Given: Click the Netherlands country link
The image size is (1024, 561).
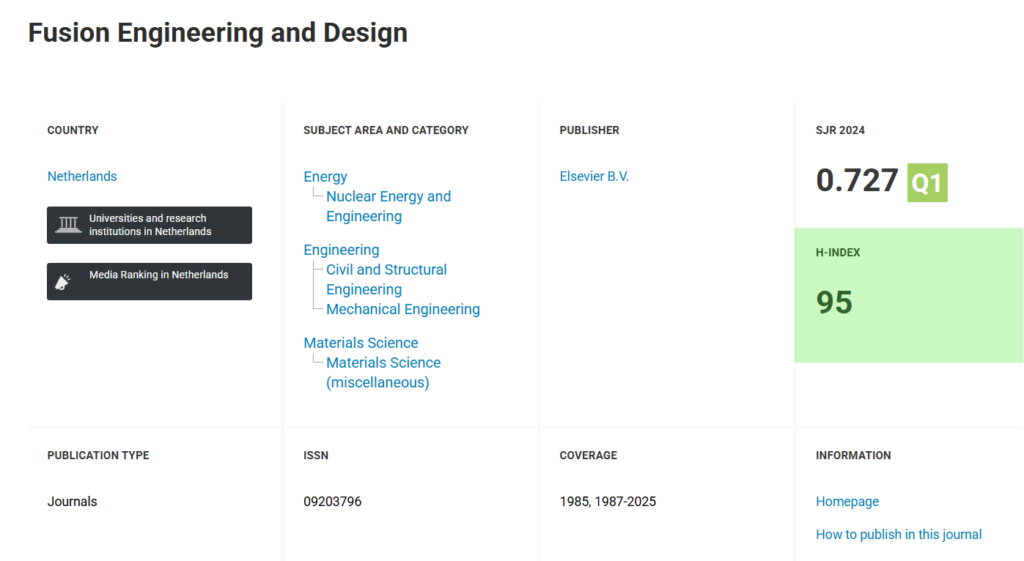Looking at the screenshot, I should tap(82, 176).
